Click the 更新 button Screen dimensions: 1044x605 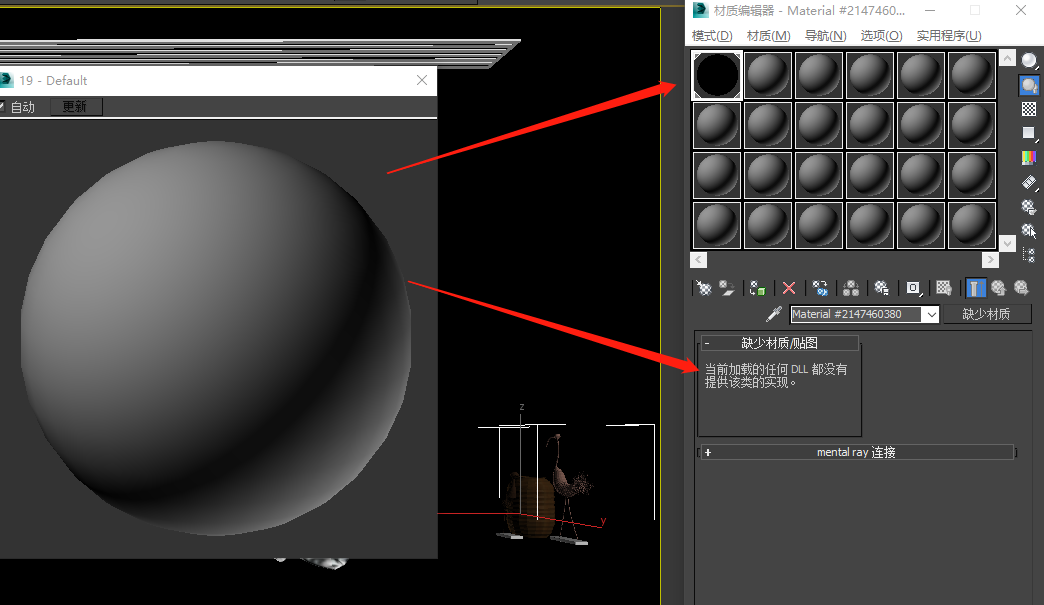coord(75,106)
